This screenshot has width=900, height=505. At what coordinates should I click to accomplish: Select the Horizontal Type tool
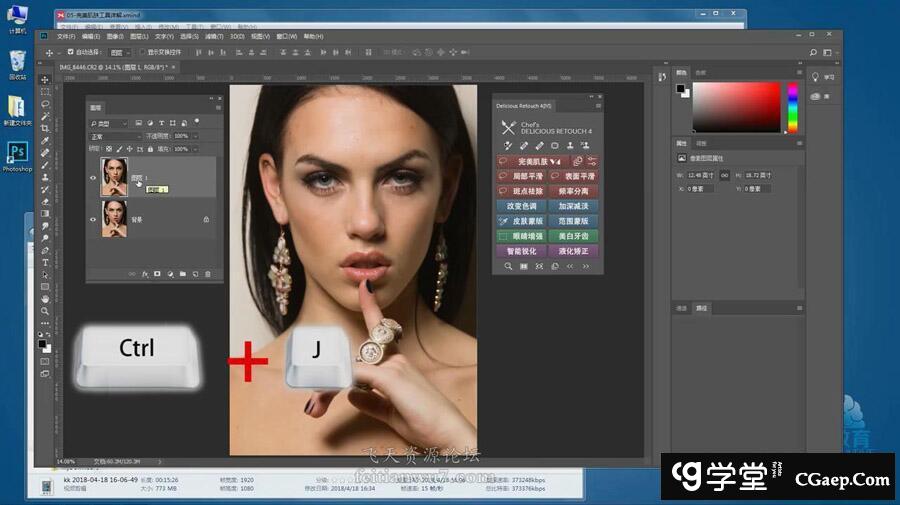45,262
